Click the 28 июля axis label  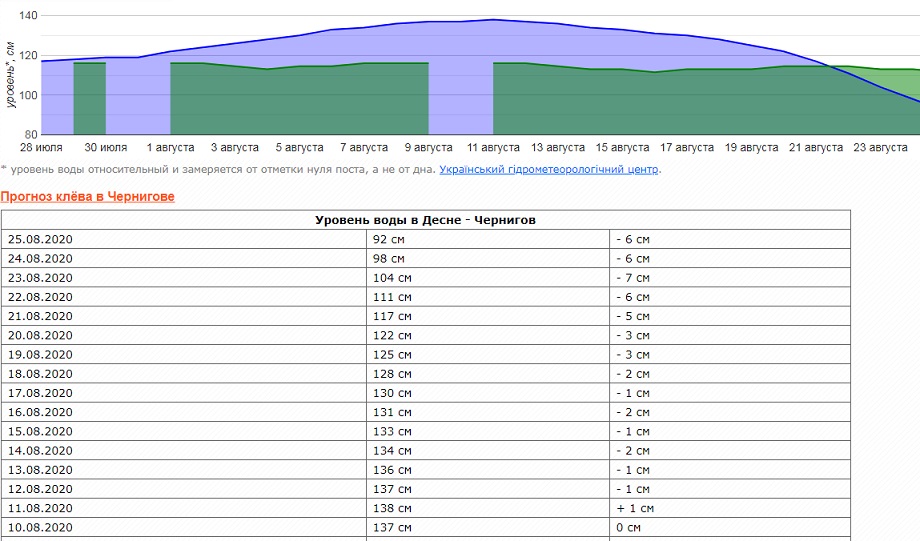pos(39,148)
